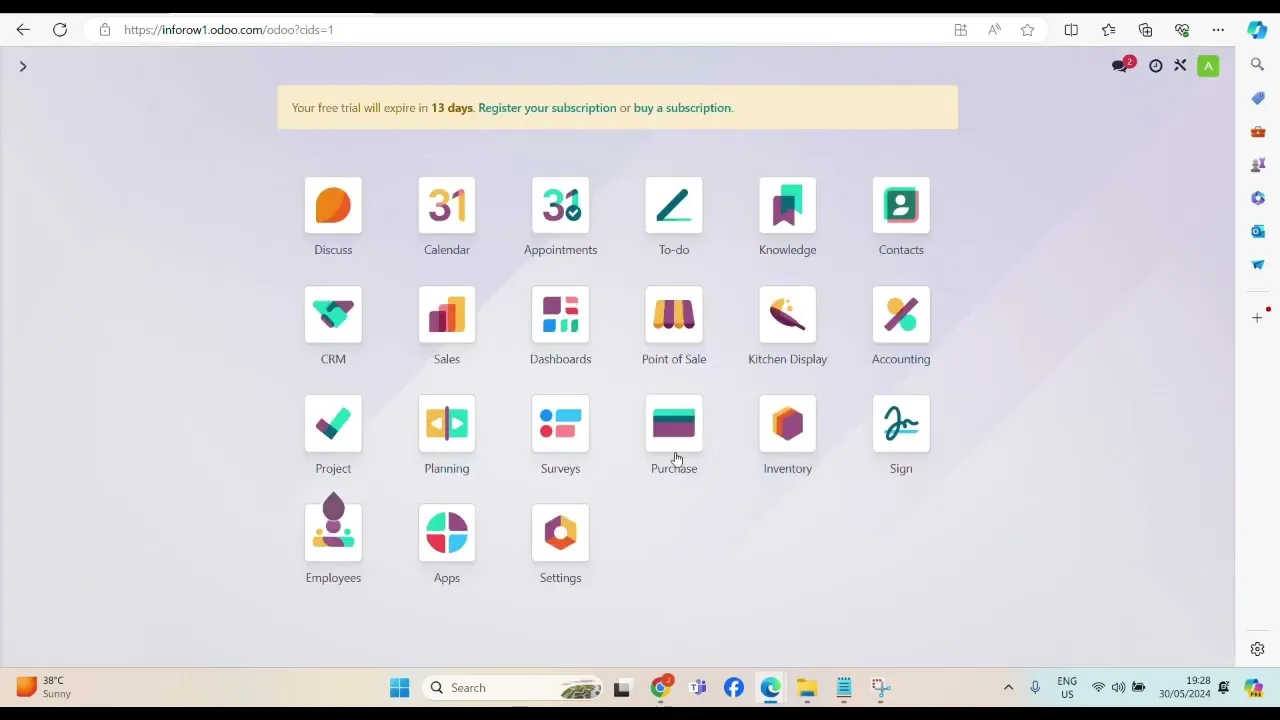Image resolution: width=1280 pixels, height=720 pixels.
Task: Open the Dashboards app
Action: pos(560,315)
